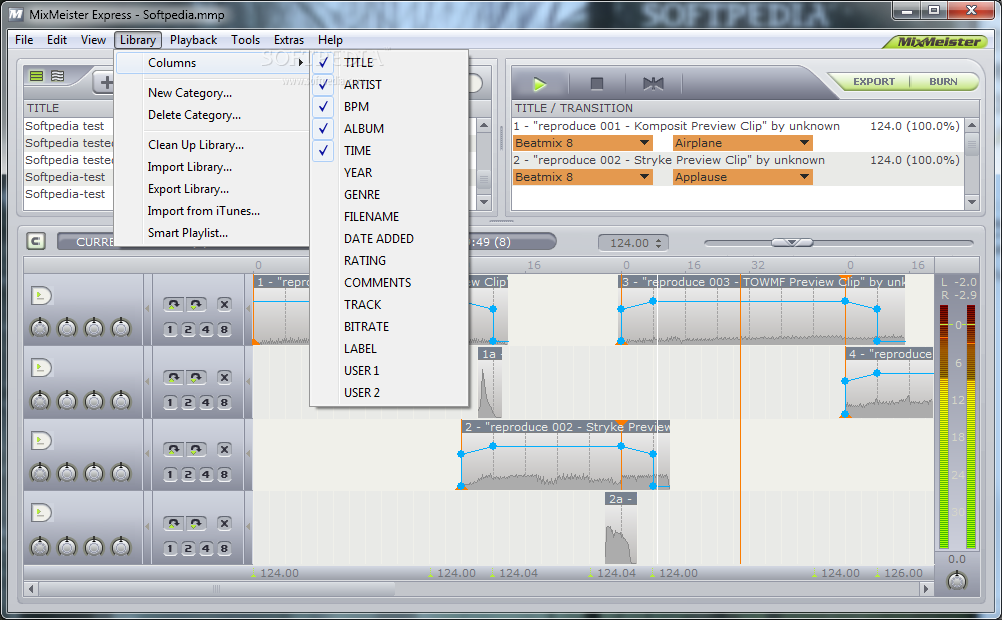Choose Clean Up Library... menu entry
Viewport: 1002px width, 620px height.
click(x=212, y=145)
